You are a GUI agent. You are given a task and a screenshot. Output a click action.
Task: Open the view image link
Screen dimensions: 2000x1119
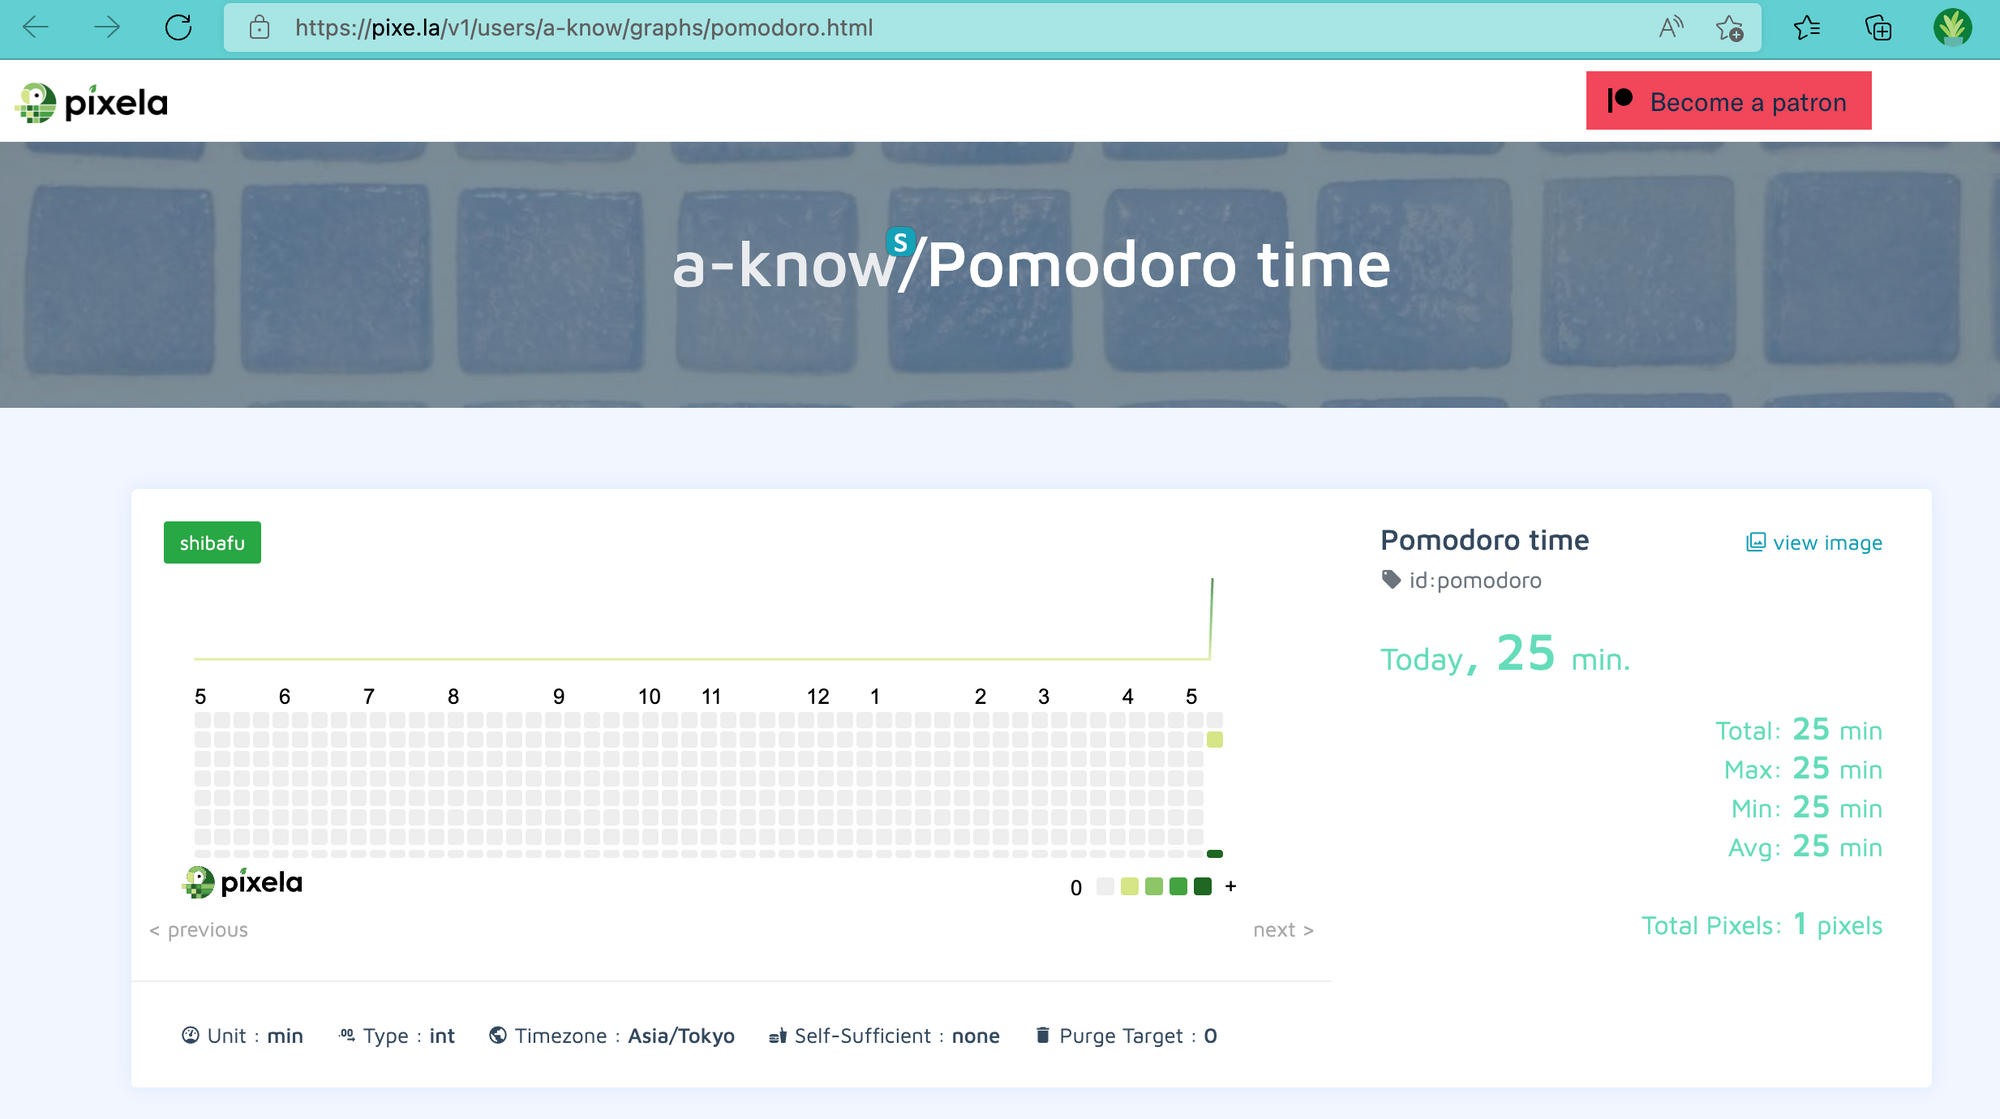[x=1814, y=542]
